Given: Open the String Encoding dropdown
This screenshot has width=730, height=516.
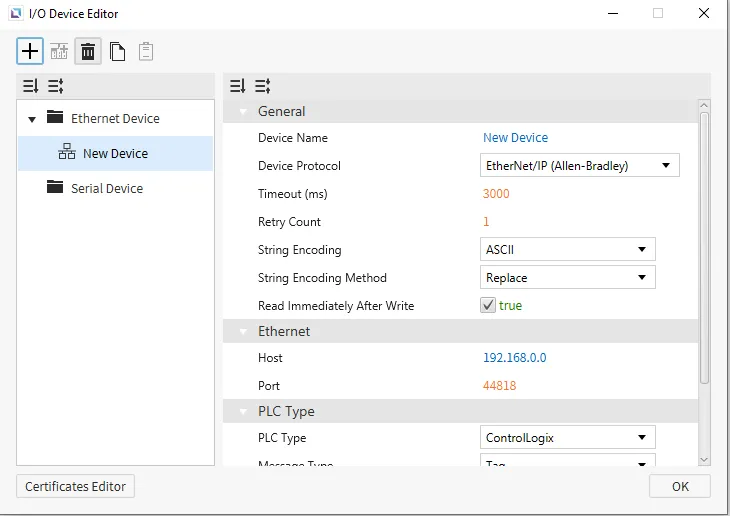Looking at the screenshot, I should [x=568, y=250].
